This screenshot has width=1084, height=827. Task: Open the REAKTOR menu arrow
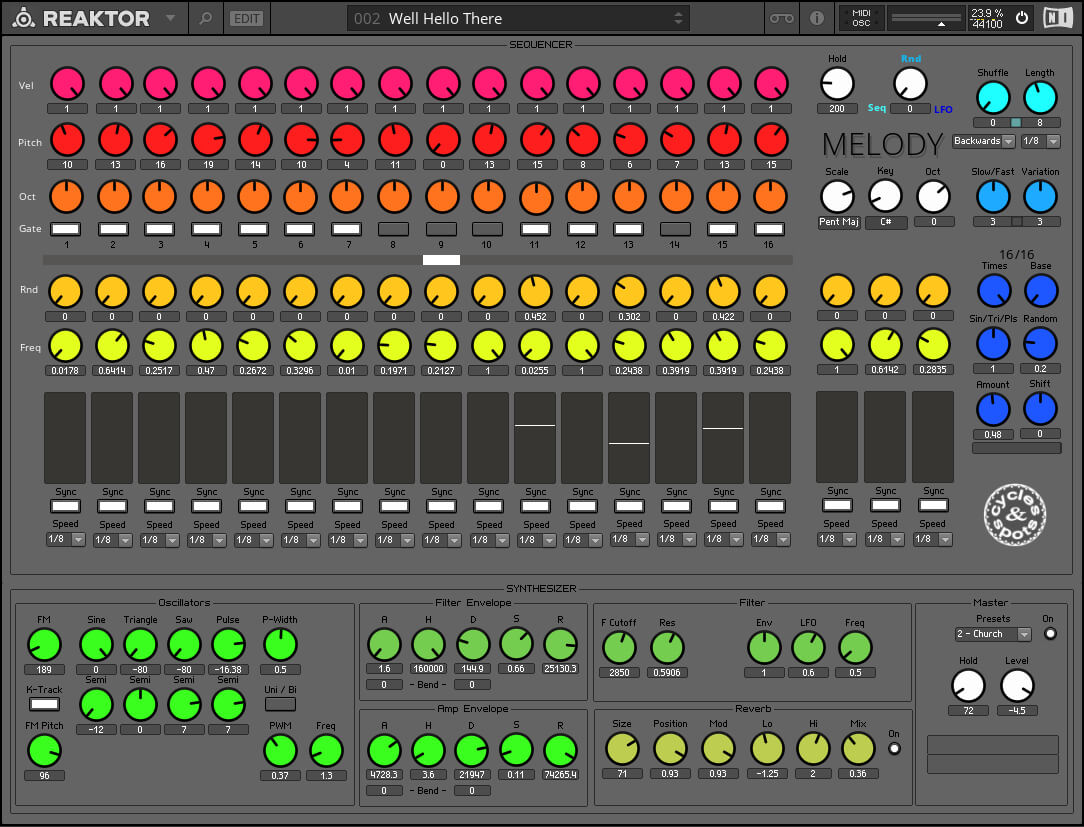pyautogui.click(x=170, y=18)
